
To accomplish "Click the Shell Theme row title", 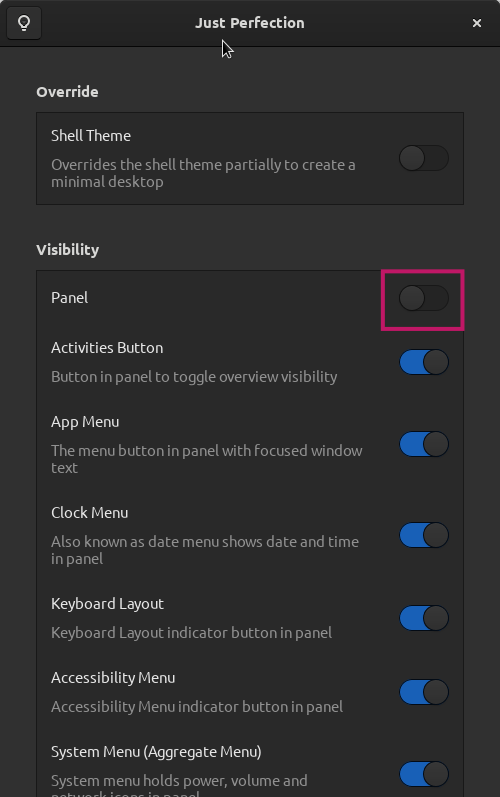I will pyautogui.click(x=91, y=136).
